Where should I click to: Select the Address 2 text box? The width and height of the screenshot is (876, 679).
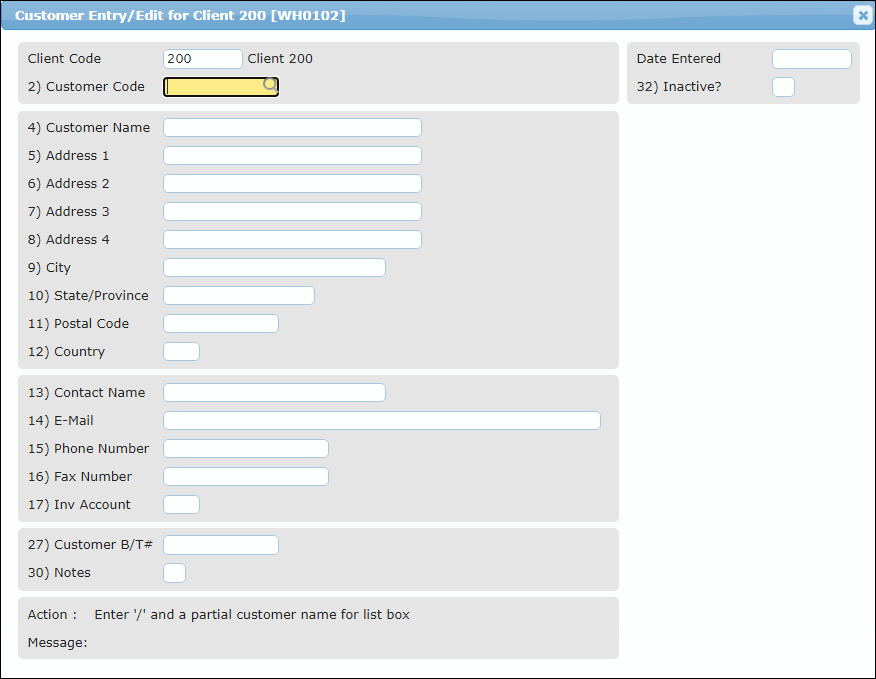click(292, 184)
